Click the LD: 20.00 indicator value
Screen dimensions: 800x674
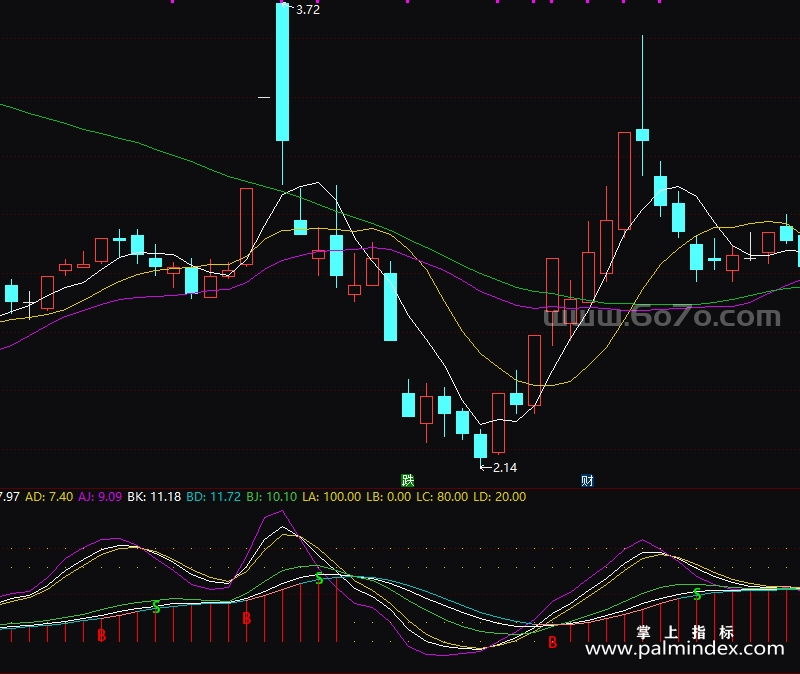[x=499, y=496]
